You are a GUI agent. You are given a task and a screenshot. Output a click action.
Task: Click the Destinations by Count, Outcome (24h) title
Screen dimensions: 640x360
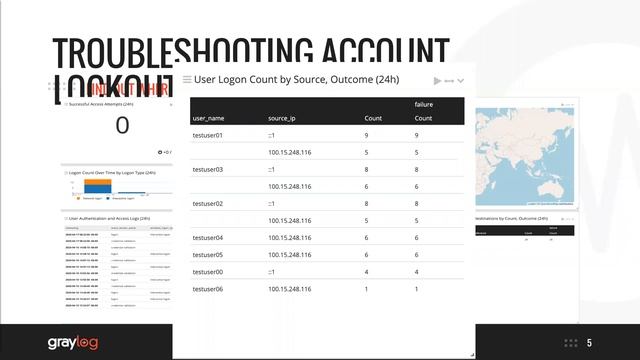pos(511,218)
